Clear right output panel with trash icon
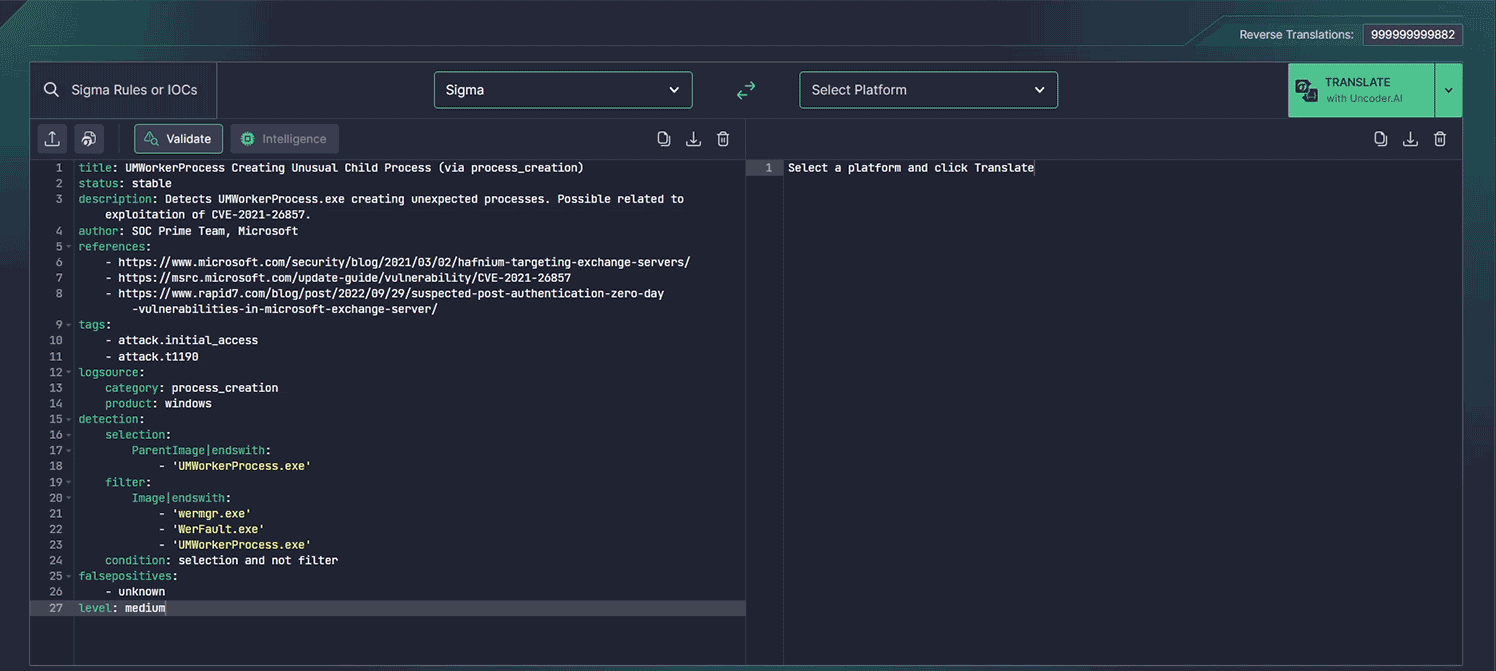The image size is (1496, 671). (1440, 139)
